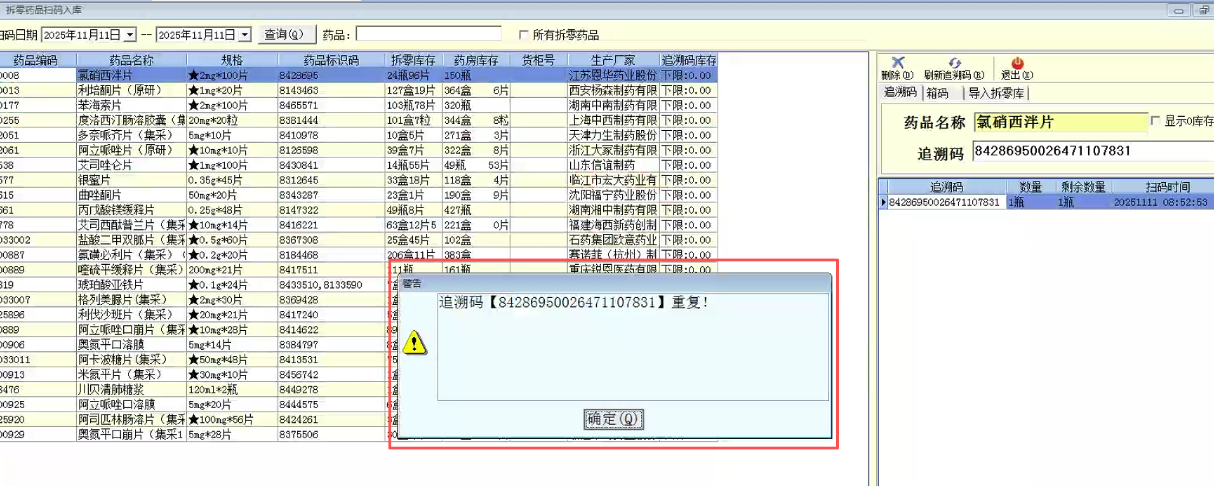Enable the 显示0库存 checkbox
Image resolution: width=1214 pixels, height=486 pixels.
(x=1156, y=121)
